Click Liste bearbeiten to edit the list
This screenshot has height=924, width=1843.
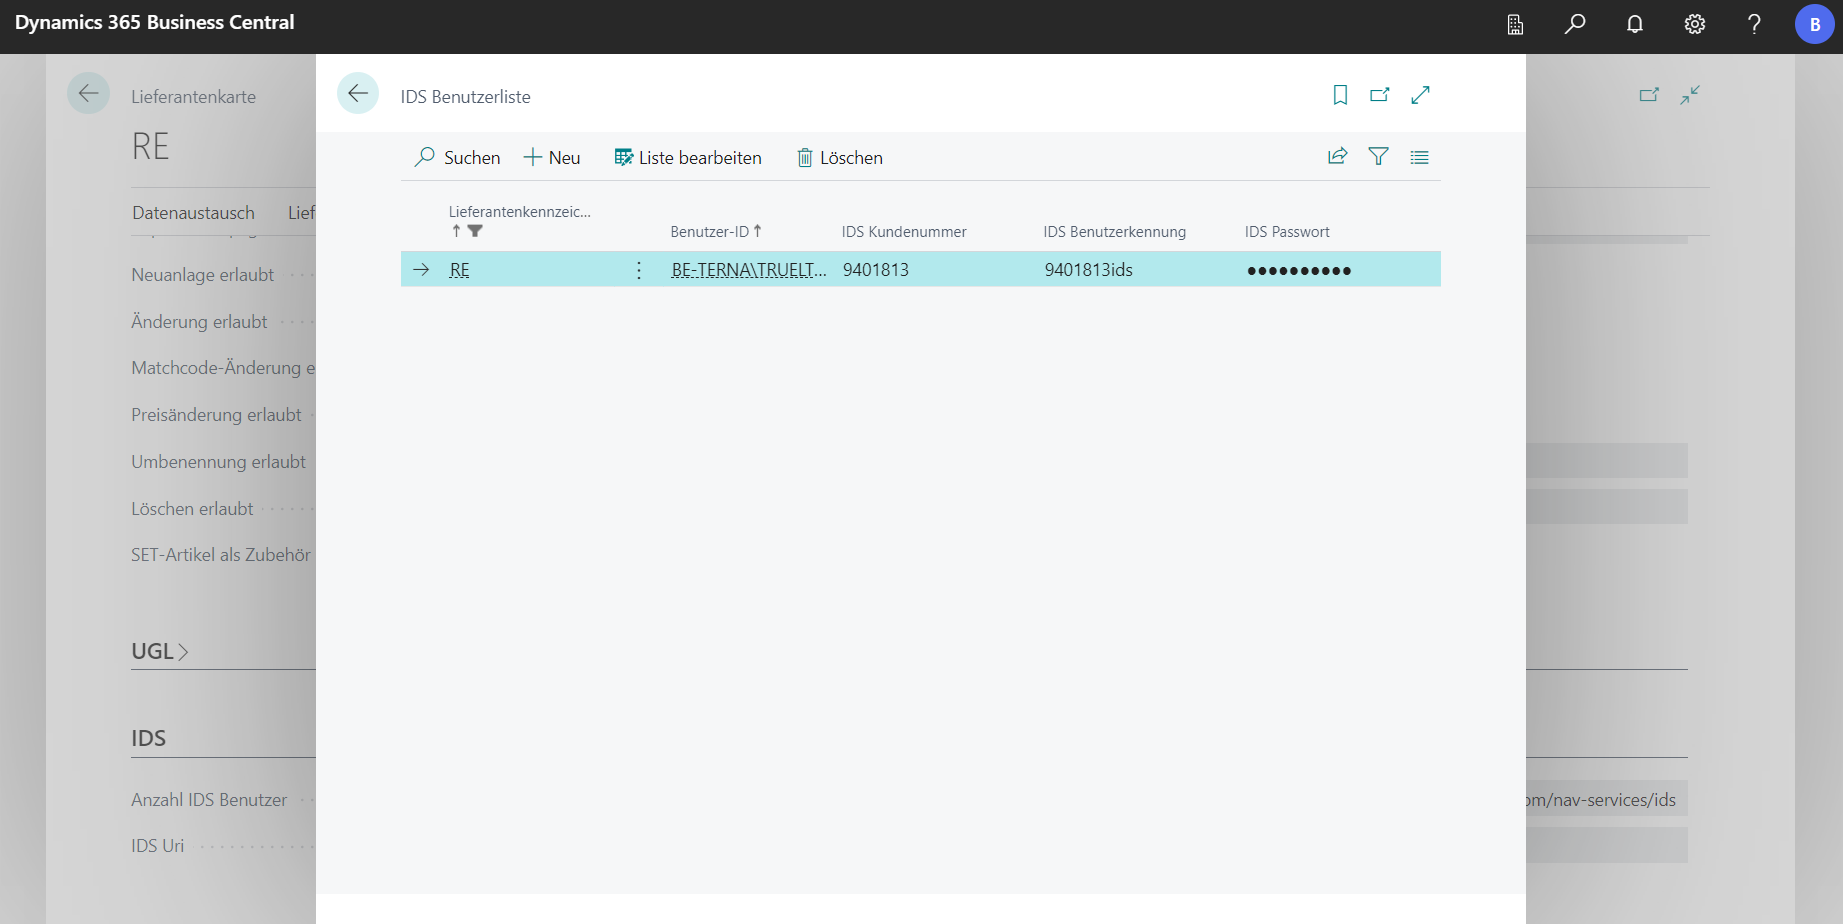click(x=688, y=158)
